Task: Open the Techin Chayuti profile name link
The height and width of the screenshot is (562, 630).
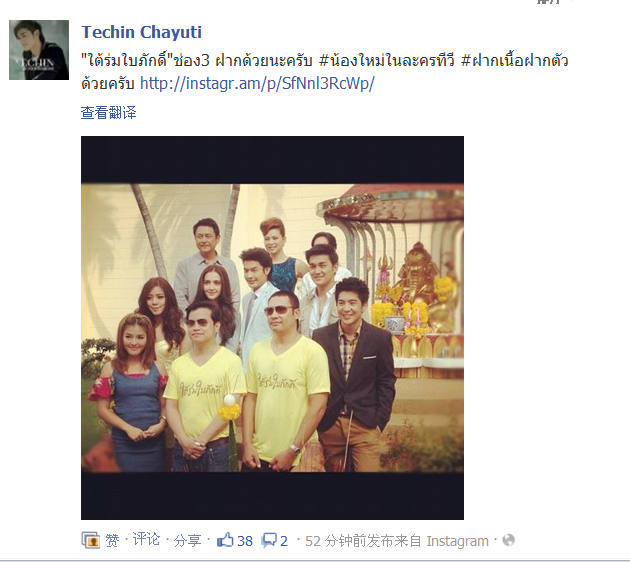Action: coord(141,33)
